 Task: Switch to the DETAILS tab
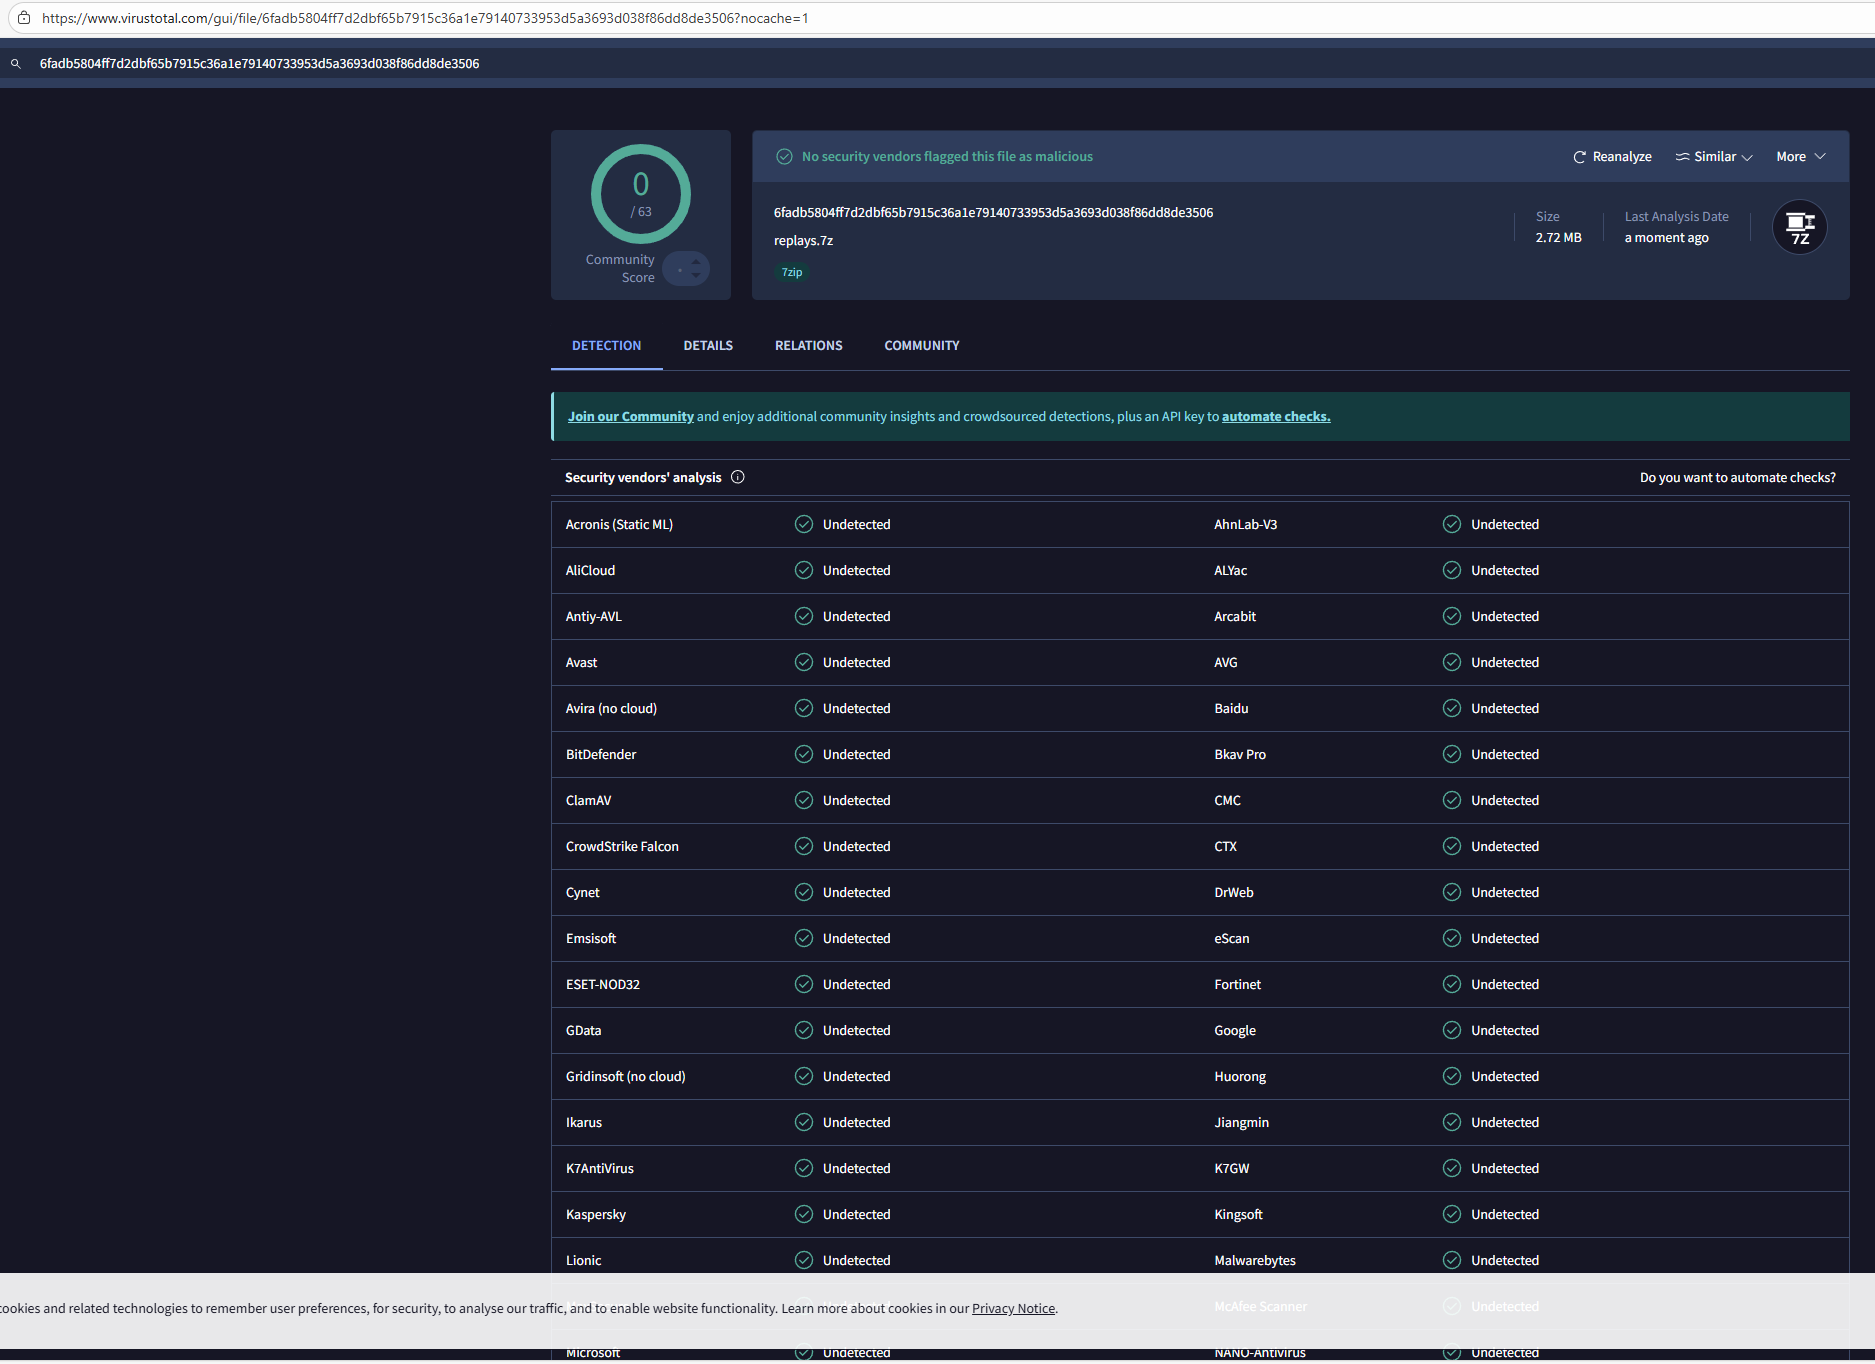708,345
